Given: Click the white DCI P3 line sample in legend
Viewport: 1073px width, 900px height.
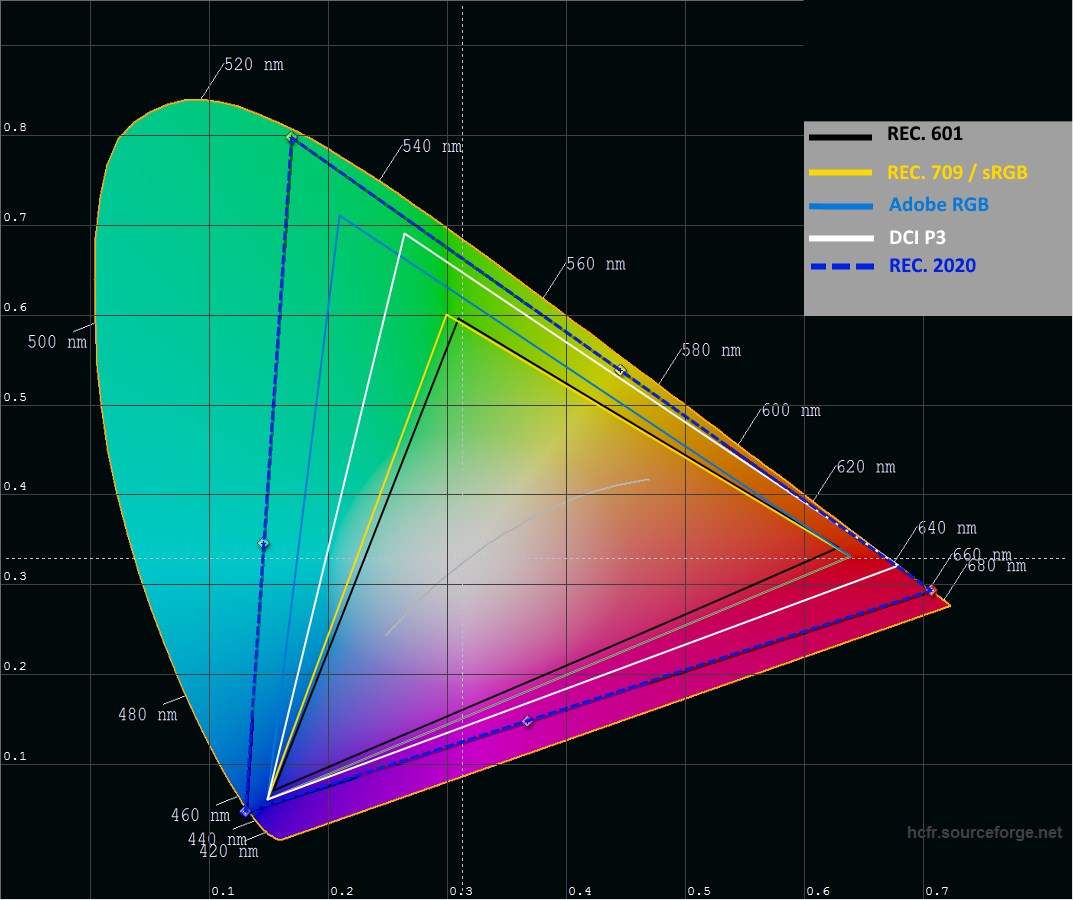Looking at the screenshot, I should pos(840,238).
